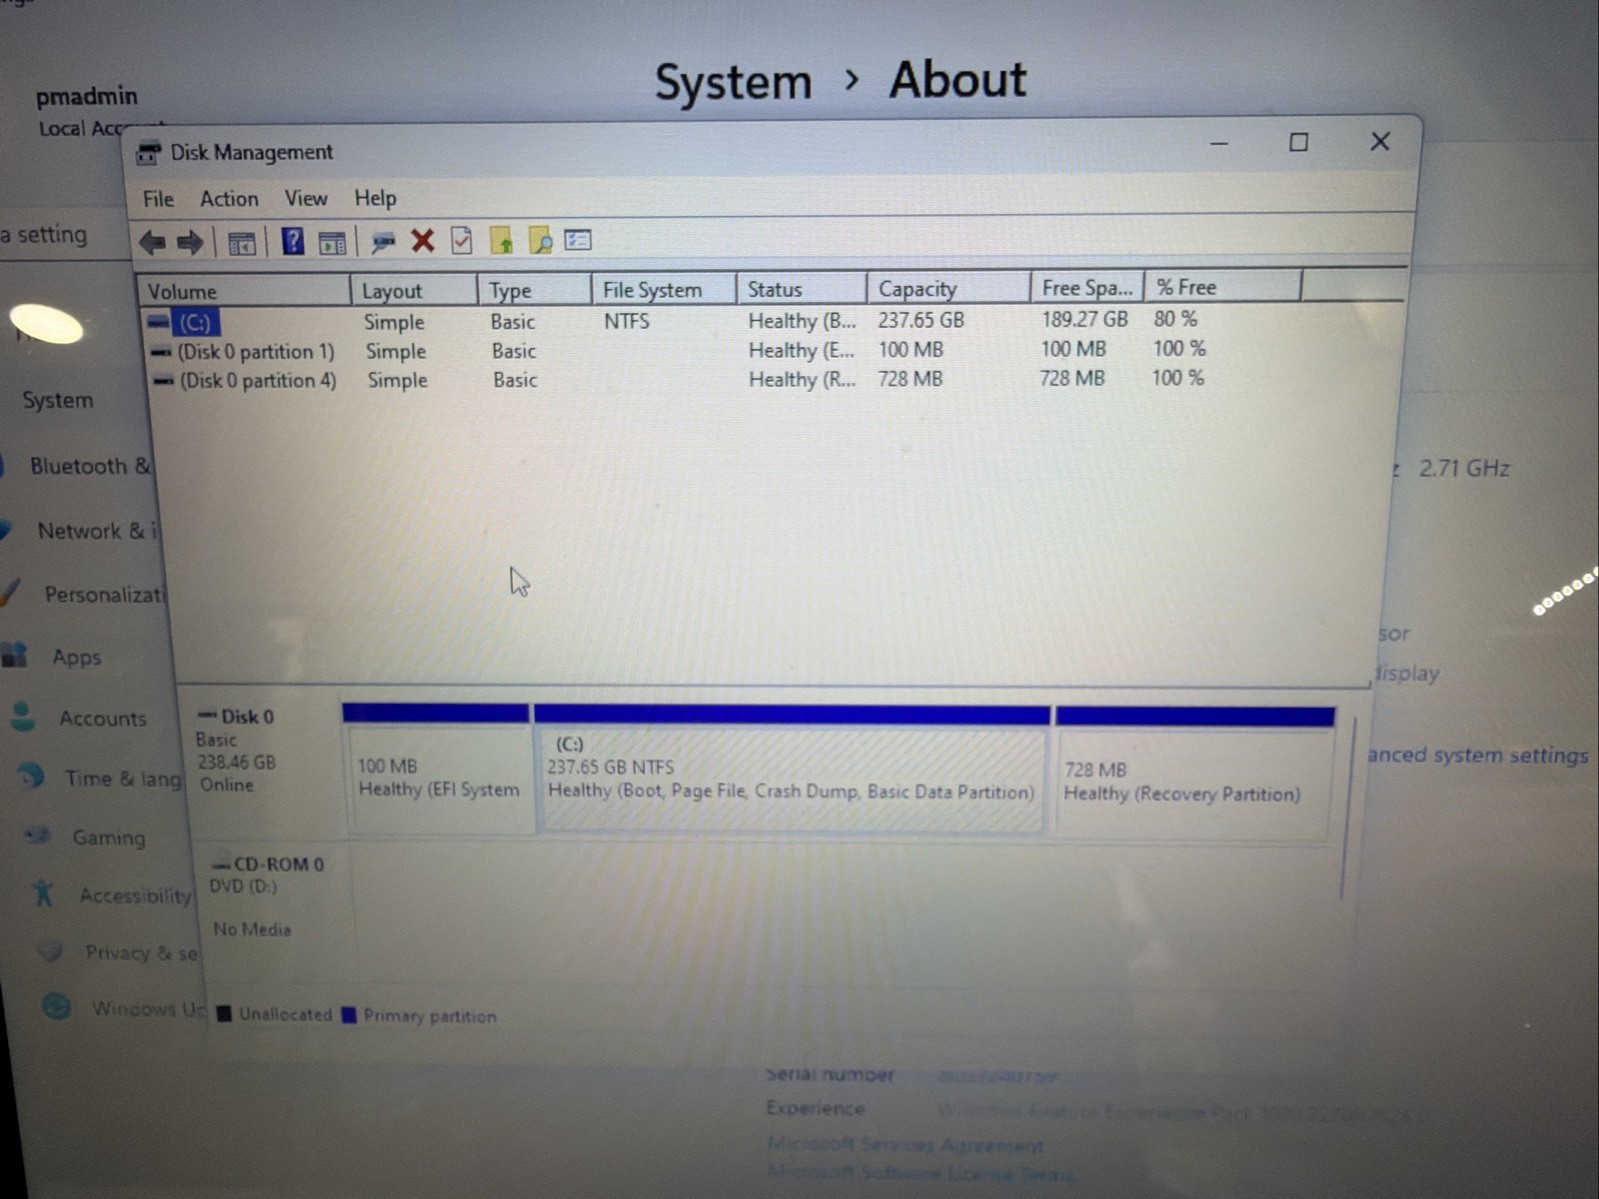Click the Forward arrow in Disk Management toolbar

coord(190,242)
